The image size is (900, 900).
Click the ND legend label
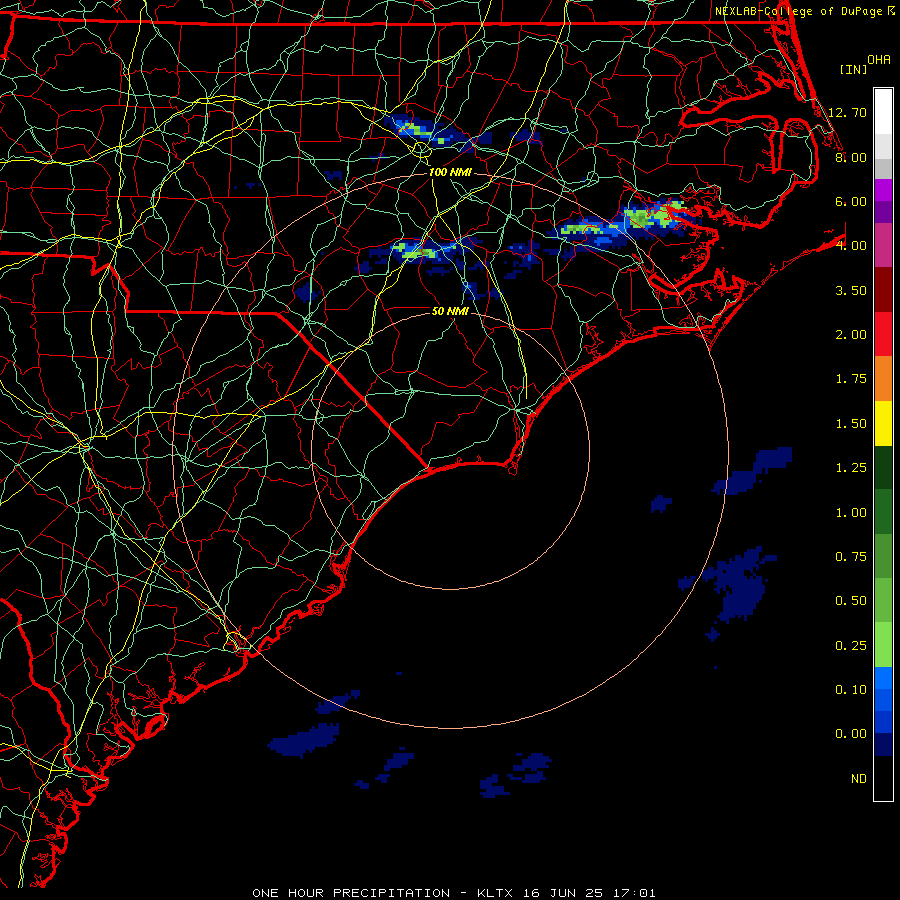(859, 779)
